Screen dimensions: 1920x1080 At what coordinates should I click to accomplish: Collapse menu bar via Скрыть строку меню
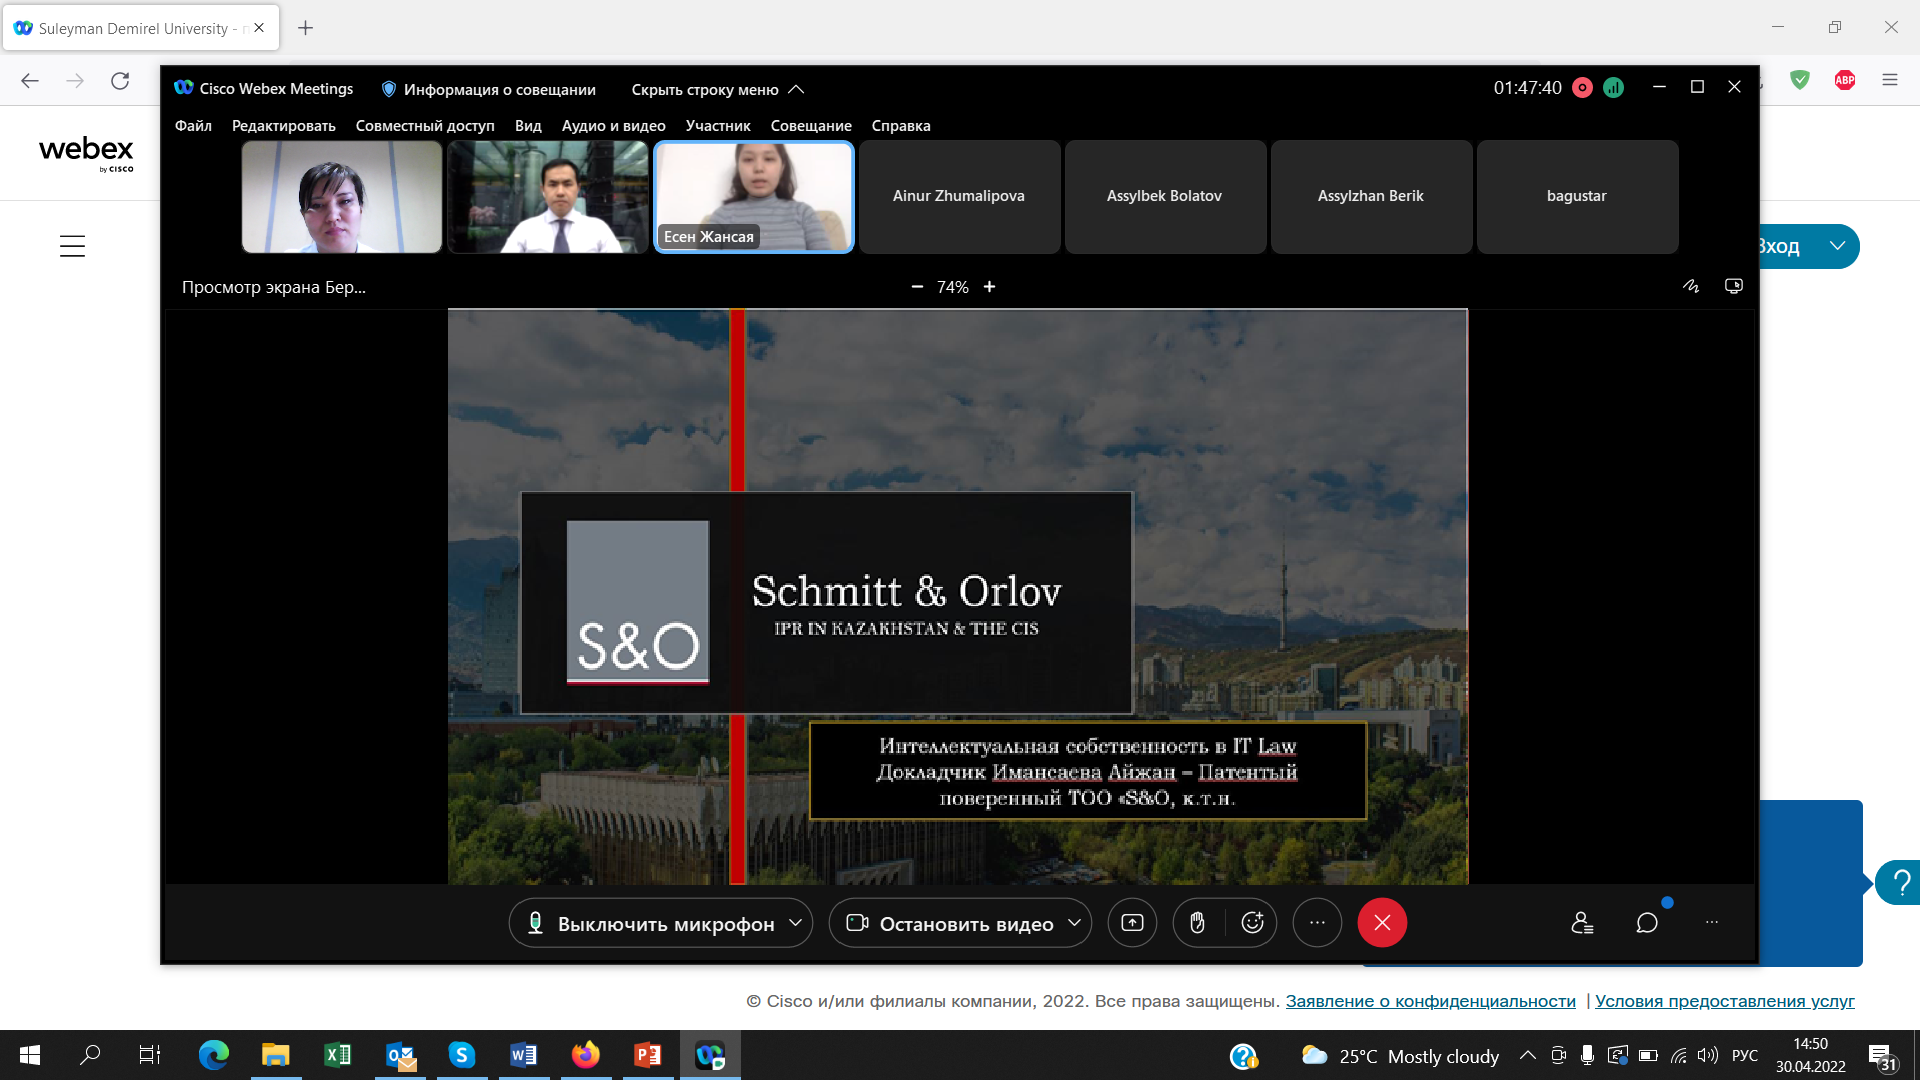point(718,89)
